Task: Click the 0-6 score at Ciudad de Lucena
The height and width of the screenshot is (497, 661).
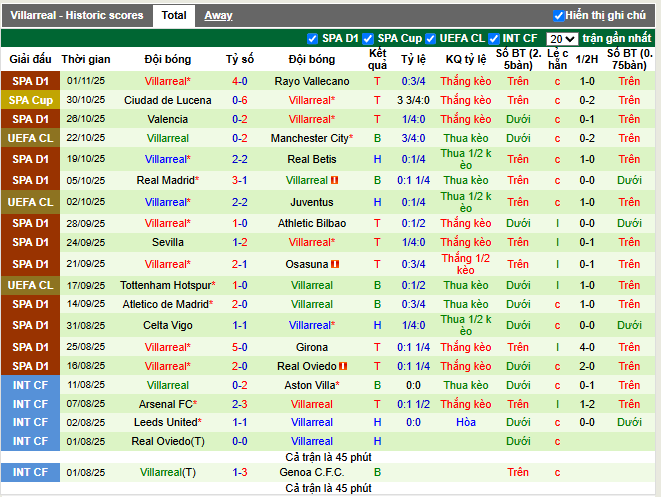Action: [x=239, y=100]
